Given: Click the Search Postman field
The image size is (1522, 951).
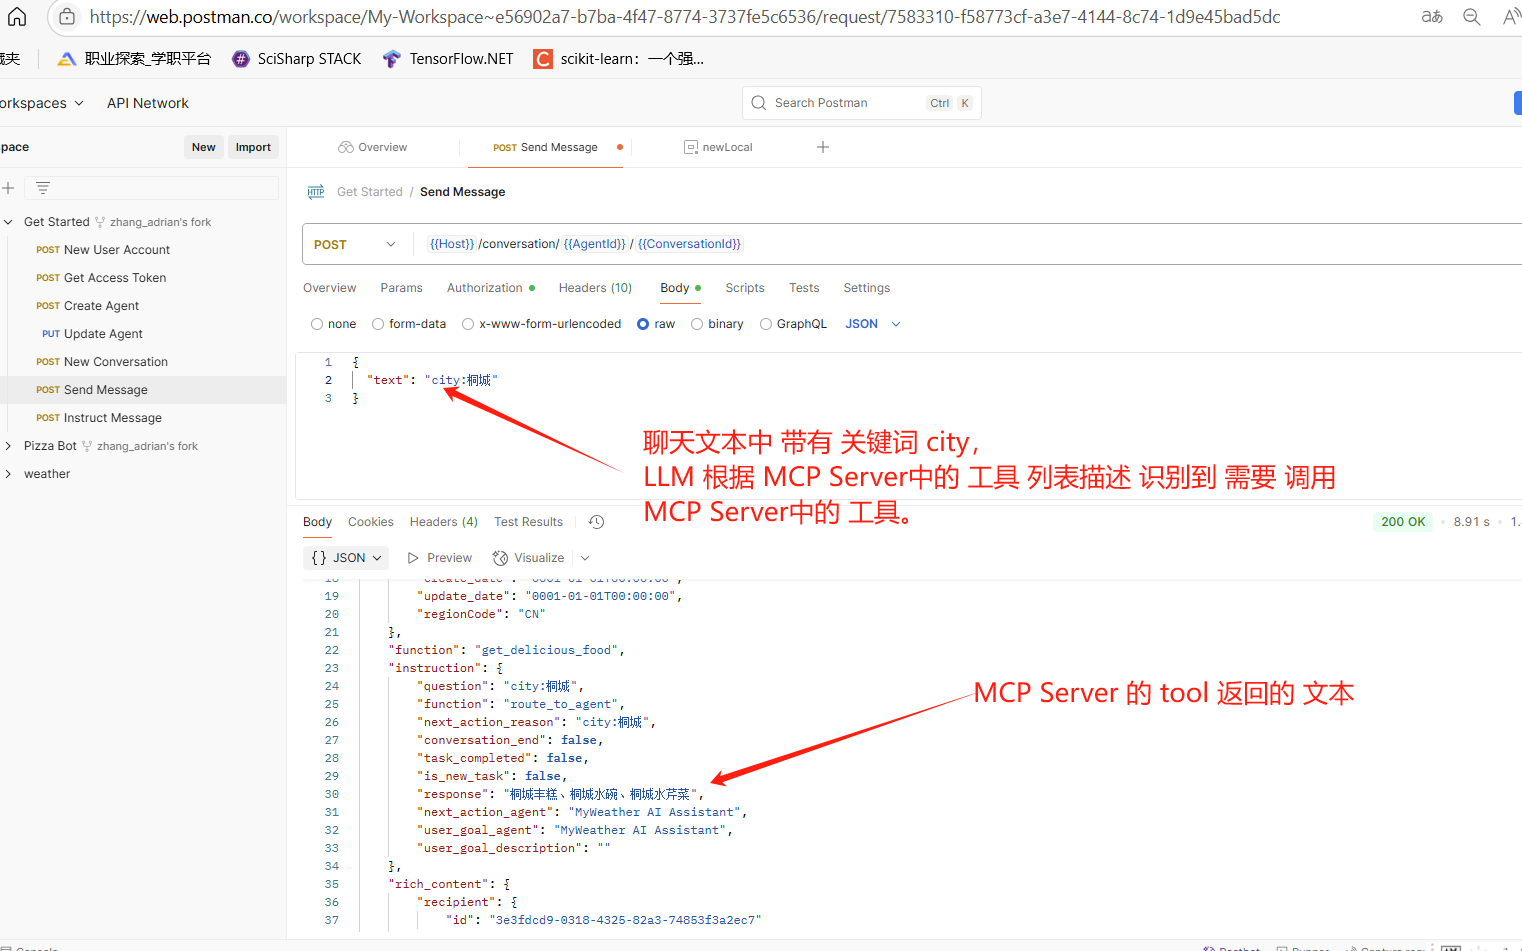Looking at the screenshot, I should (x=861, y=103).
